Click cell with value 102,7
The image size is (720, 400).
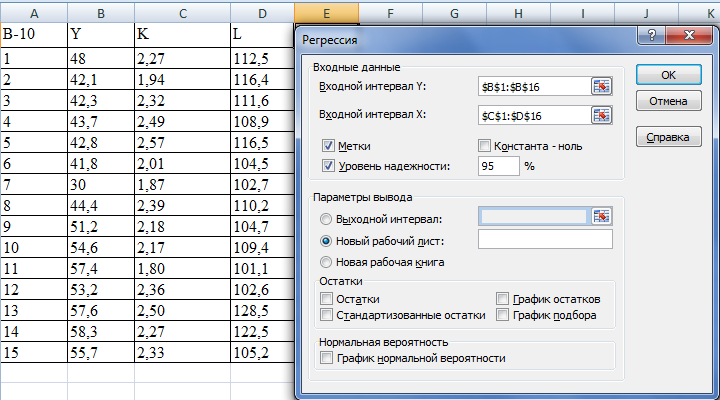tap(262, 184)
